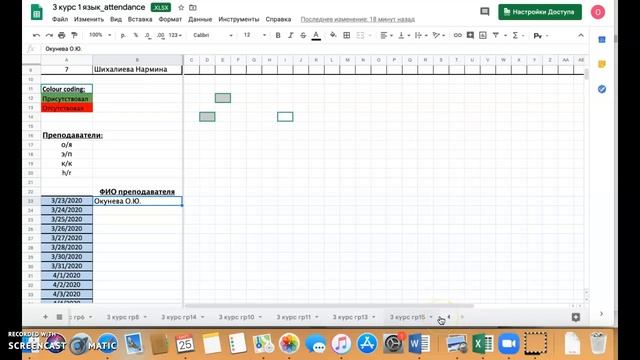Screen dimensions: 640x360
Task: Open the Инструменты menu
Action: 239,19
